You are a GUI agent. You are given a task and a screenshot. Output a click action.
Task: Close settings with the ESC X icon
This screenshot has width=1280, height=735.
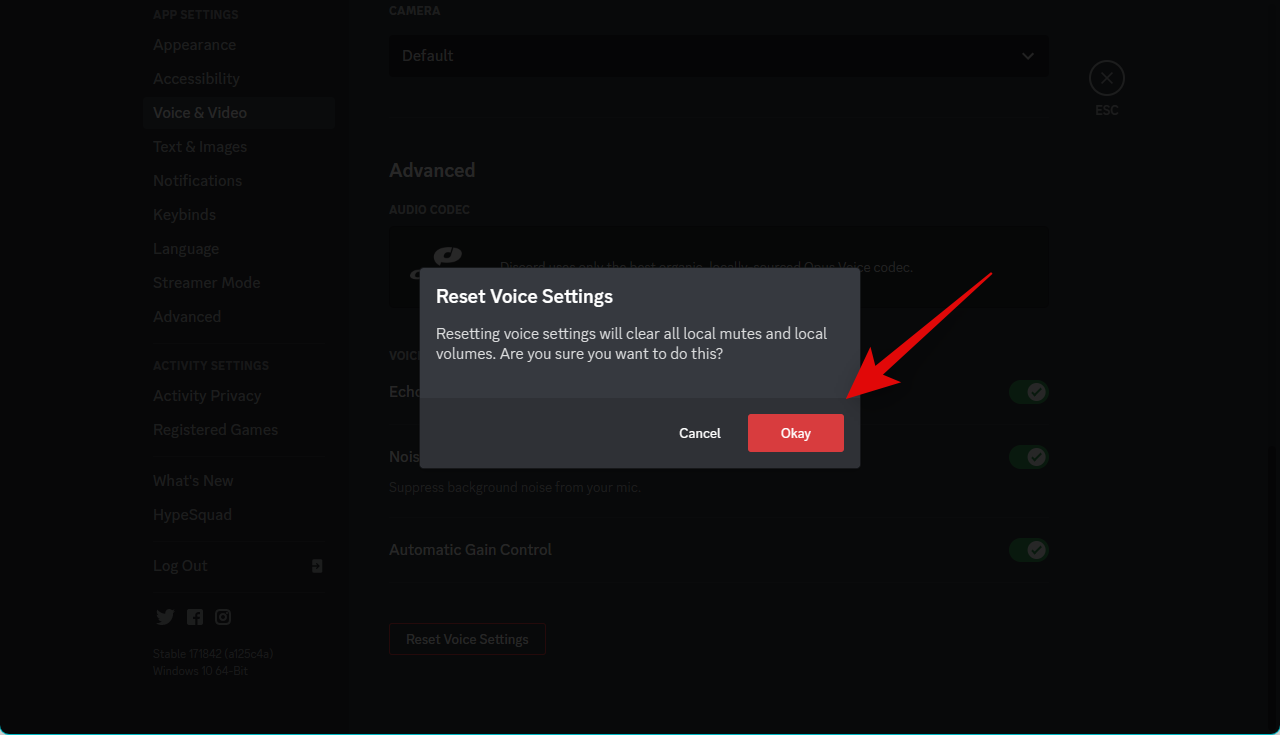tap(1106, 78)
